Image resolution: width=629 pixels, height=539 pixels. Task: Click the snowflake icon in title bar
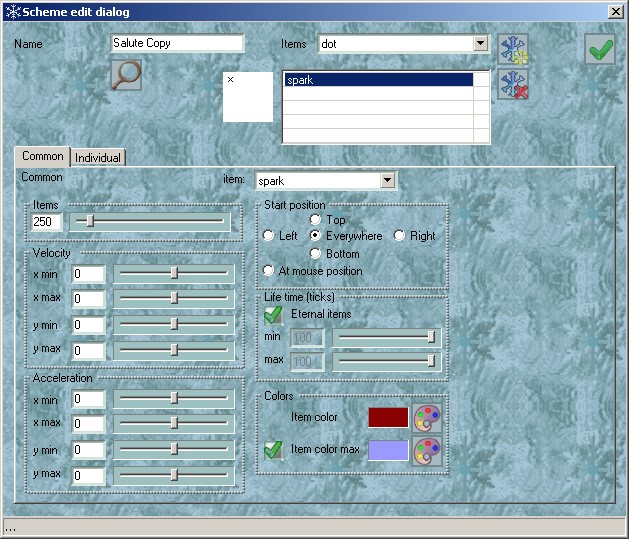click(11, 11)
